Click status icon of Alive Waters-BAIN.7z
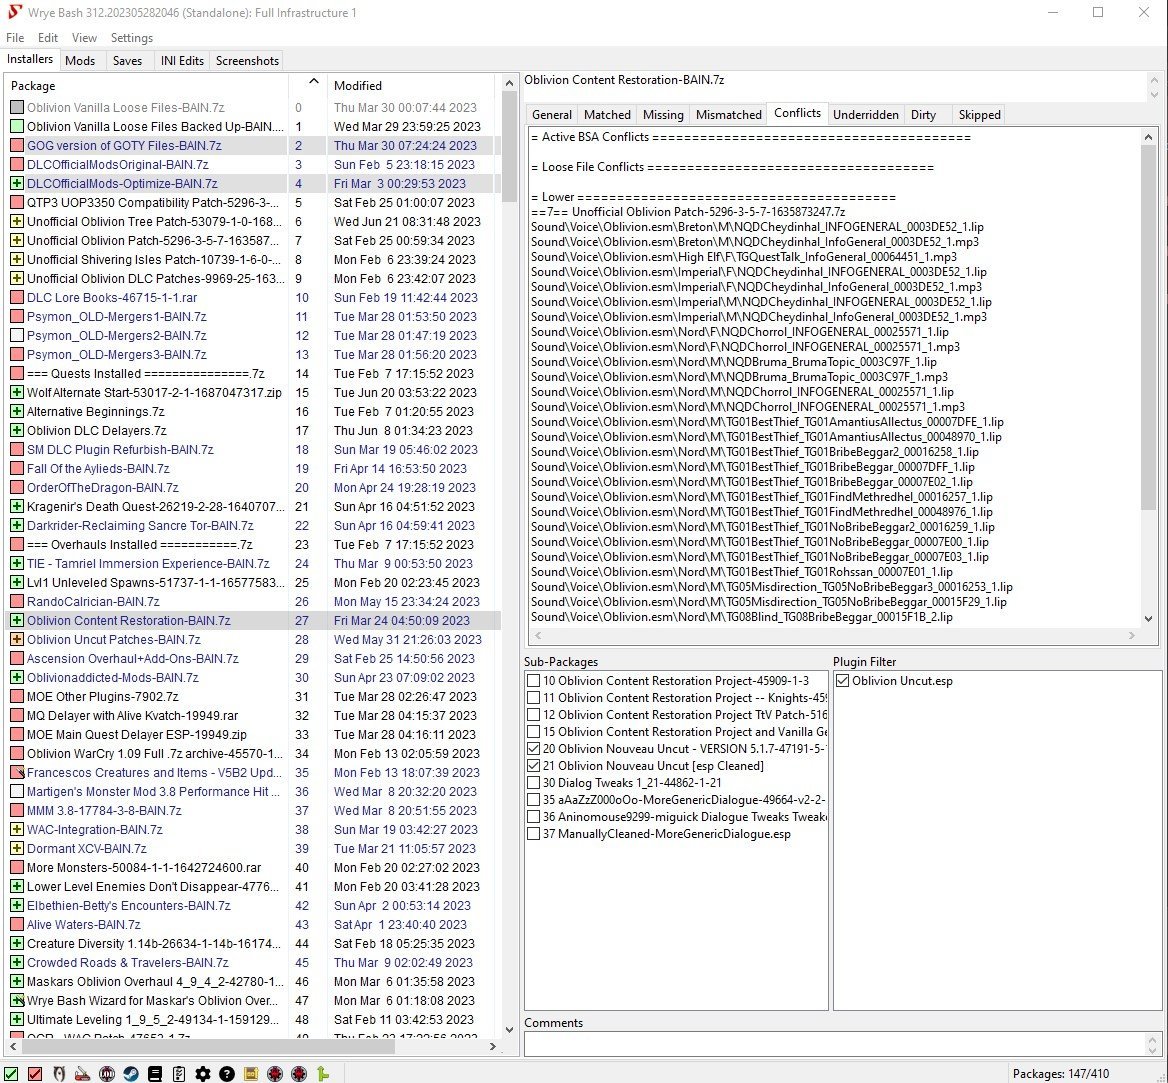Screen dimensions: 1168x1083 click(x=16, y=924)
